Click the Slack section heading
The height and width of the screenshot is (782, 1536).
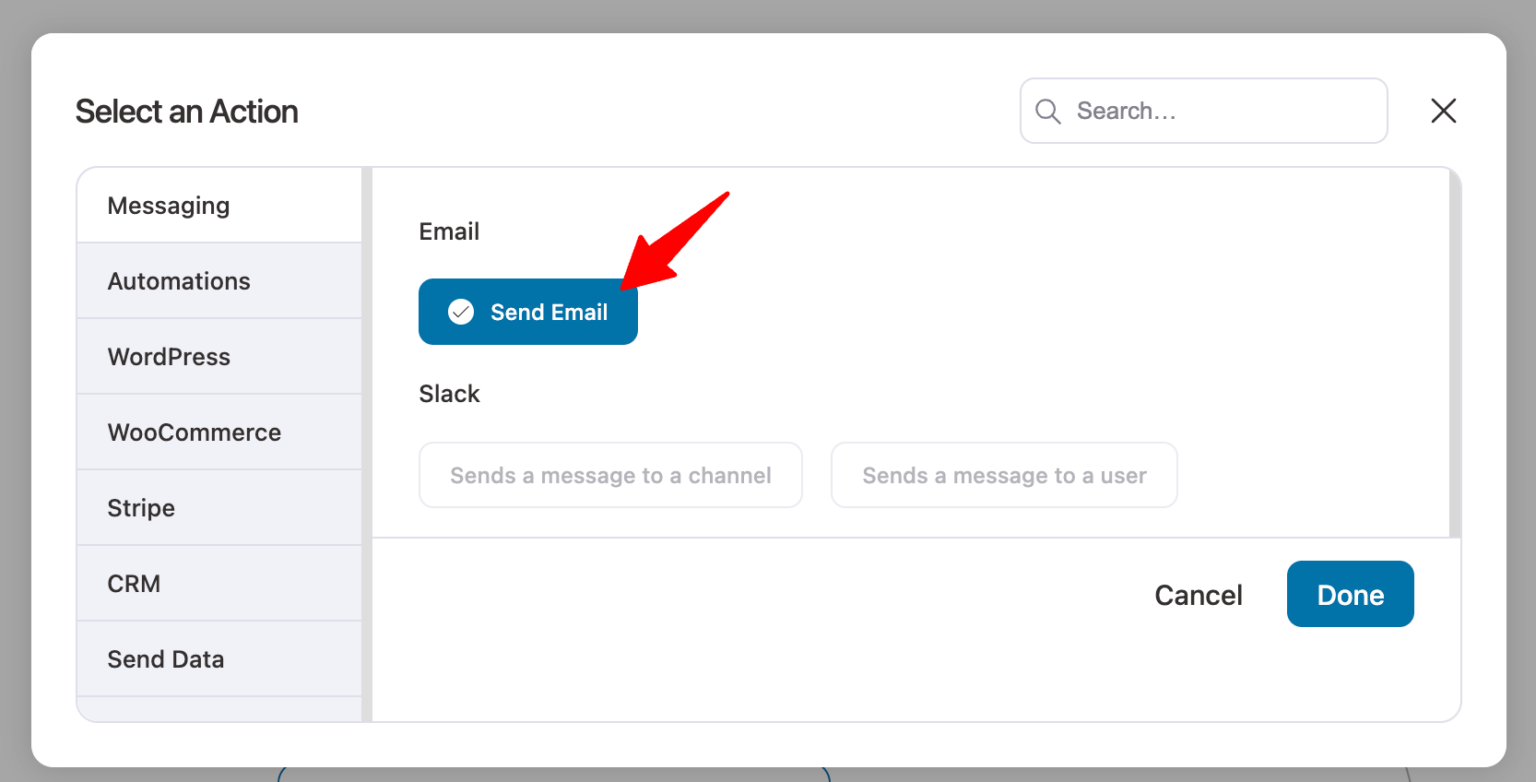pos(449,393)
